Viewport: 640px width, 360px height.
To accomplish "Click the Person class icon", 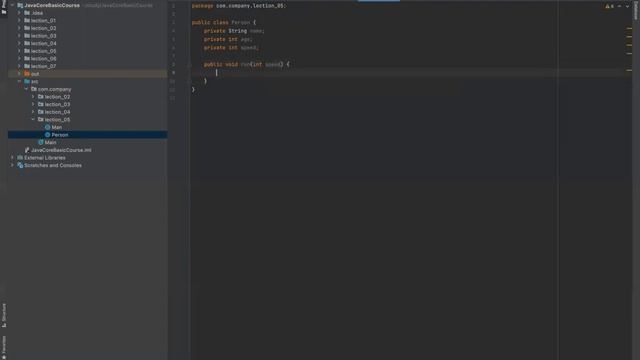I will tap(48, 135).
